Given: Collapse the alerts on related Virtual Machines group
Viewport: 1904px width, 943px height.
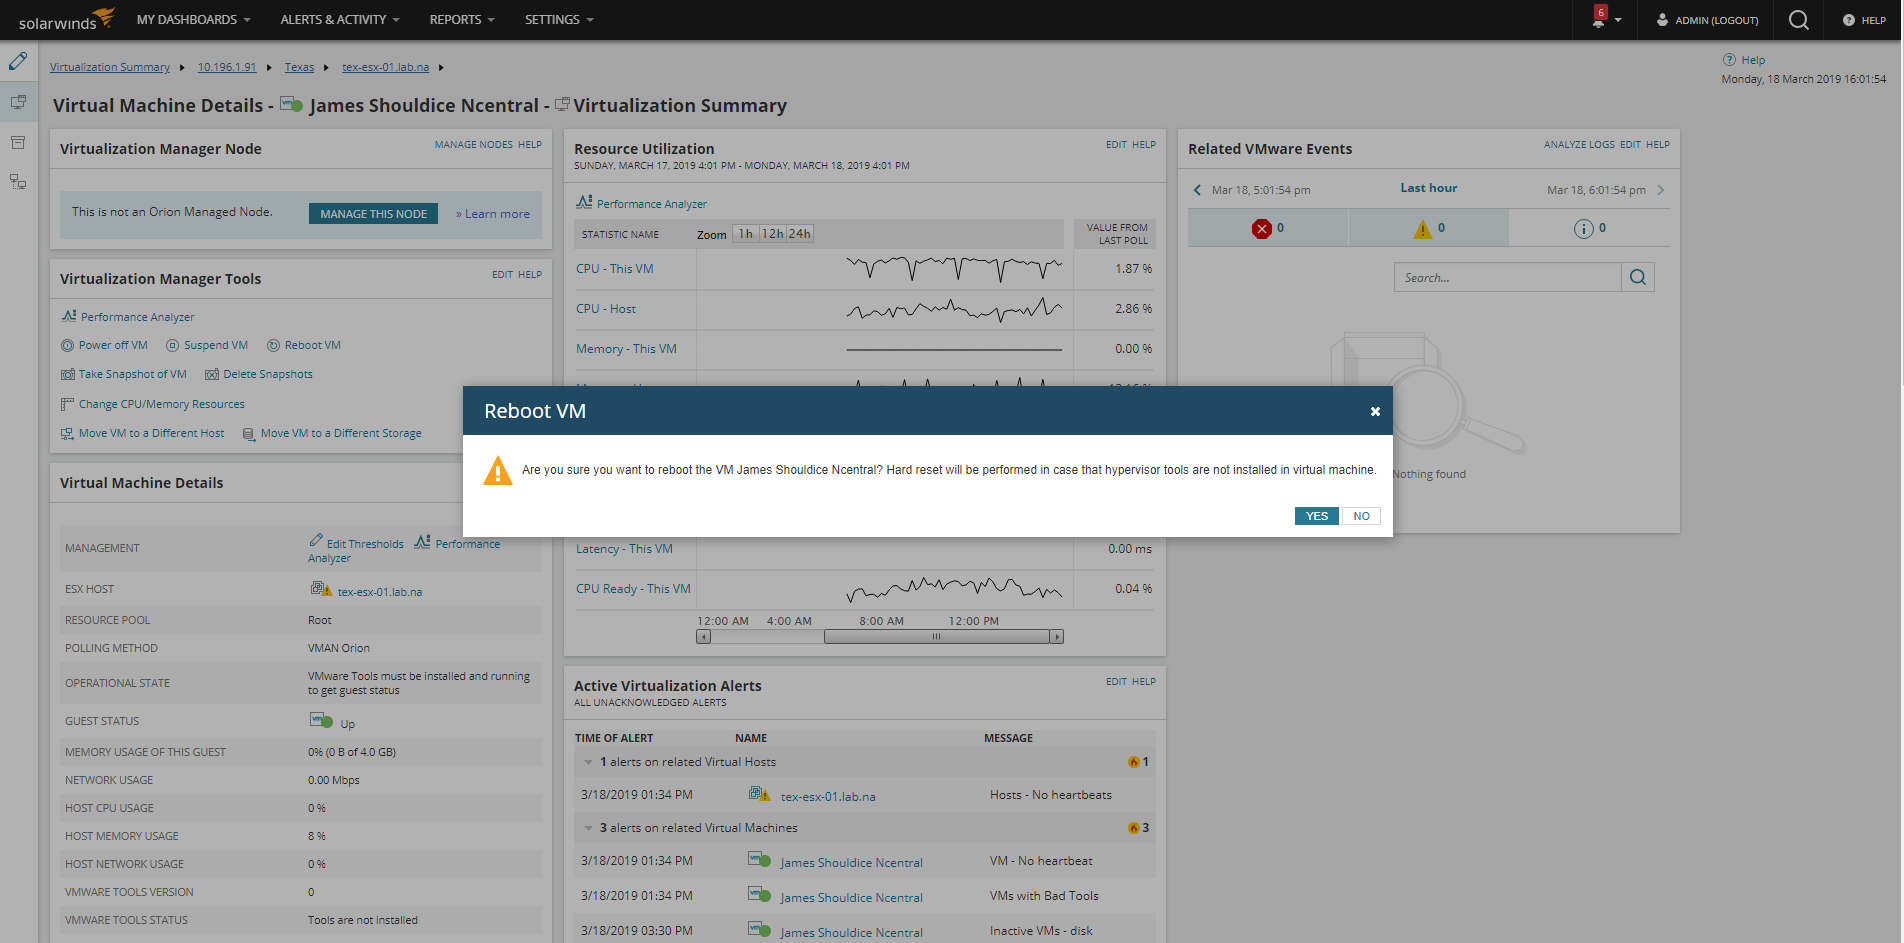Looking at the screenshot, I should (588, 828).
